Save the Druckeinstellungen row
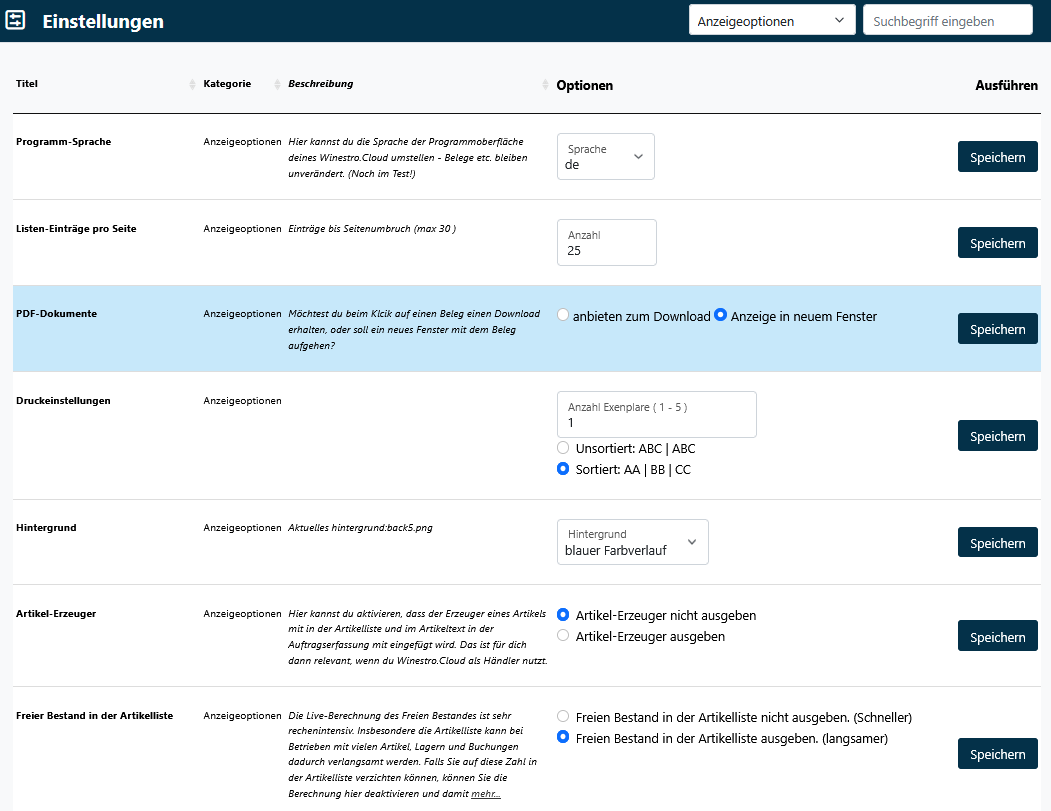The image size is (1051, 811). (997, 436)
